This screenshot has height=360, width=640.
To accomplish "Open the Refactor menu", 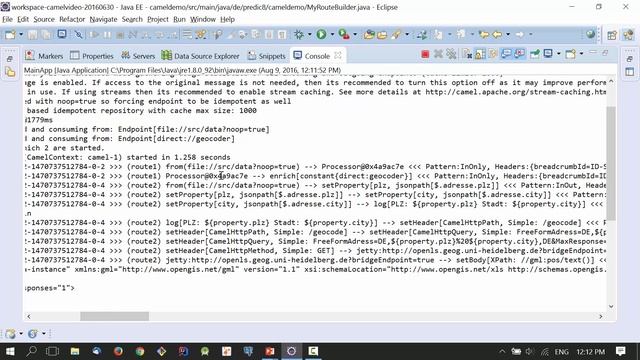I will click(72, 19).
